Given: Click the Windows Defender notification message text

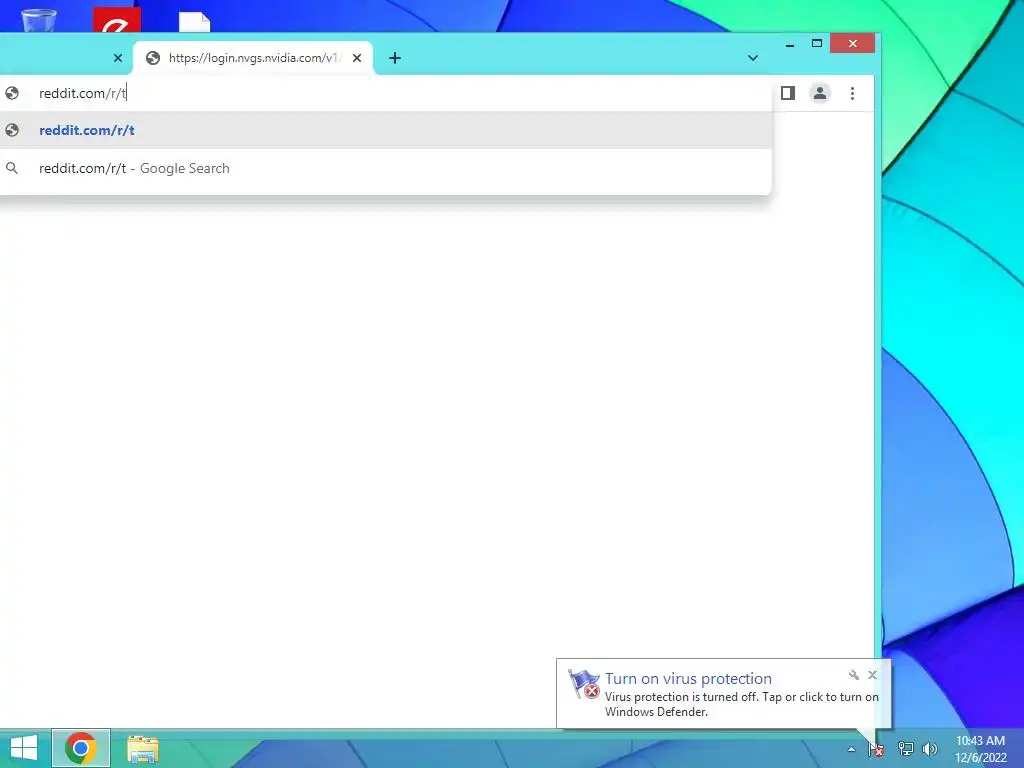Looking at the screenshot, I should 741,704.
